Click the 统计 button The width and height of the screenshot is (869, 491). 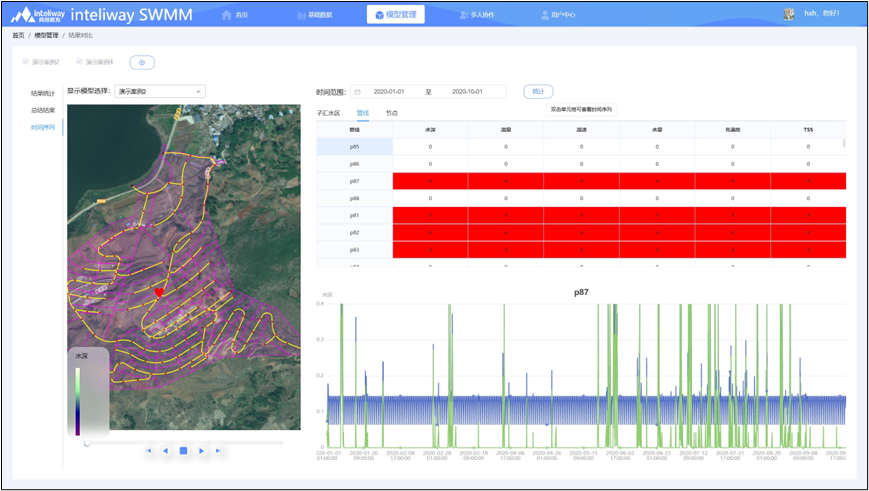click(x=538, y=91)
